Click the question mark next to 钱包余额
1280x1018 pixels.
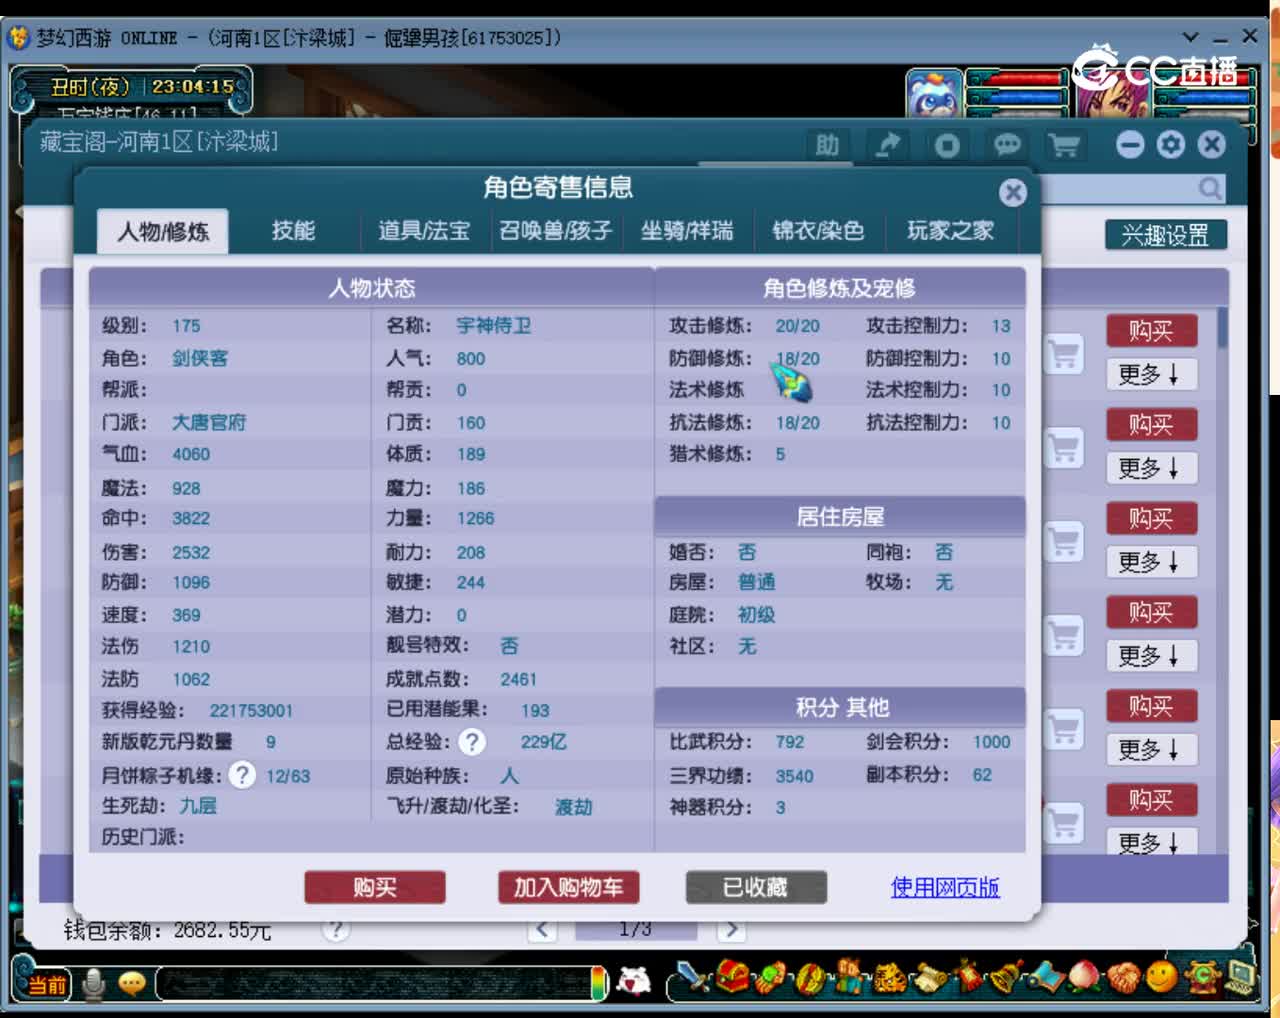(336, 930)
